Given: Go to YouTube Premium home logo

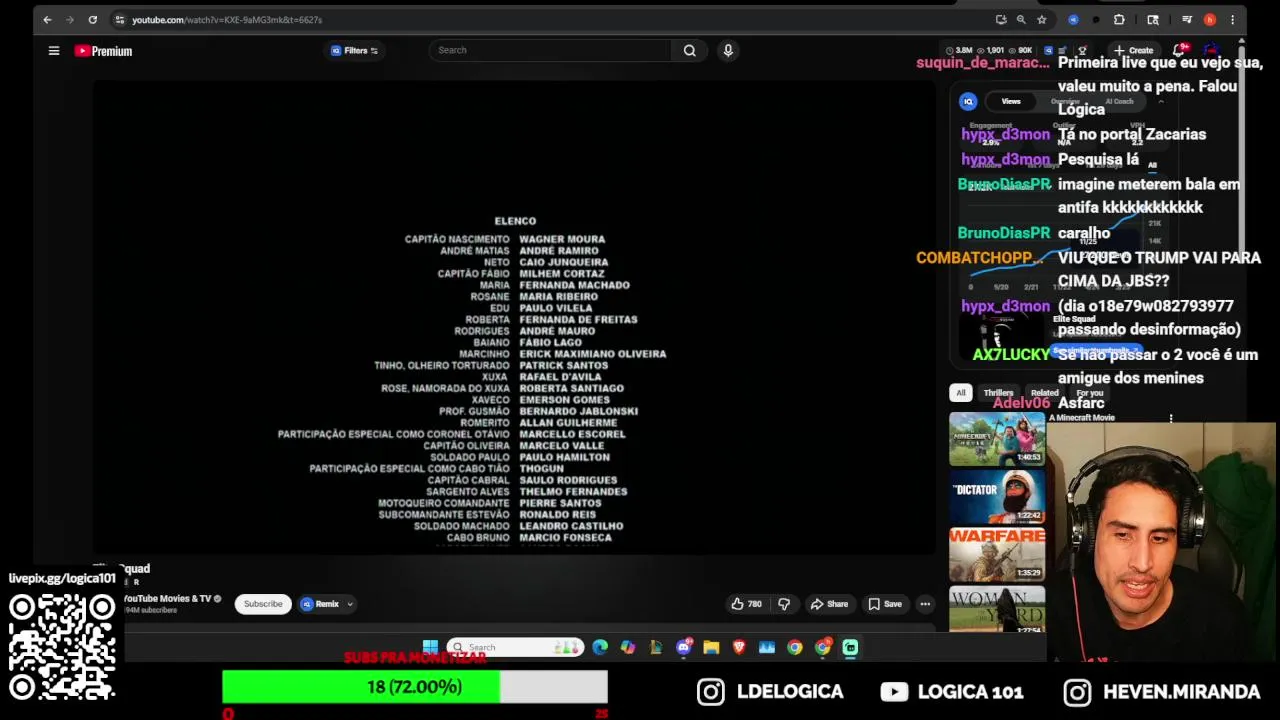Looking at the screenshot, I should [103, 51].
